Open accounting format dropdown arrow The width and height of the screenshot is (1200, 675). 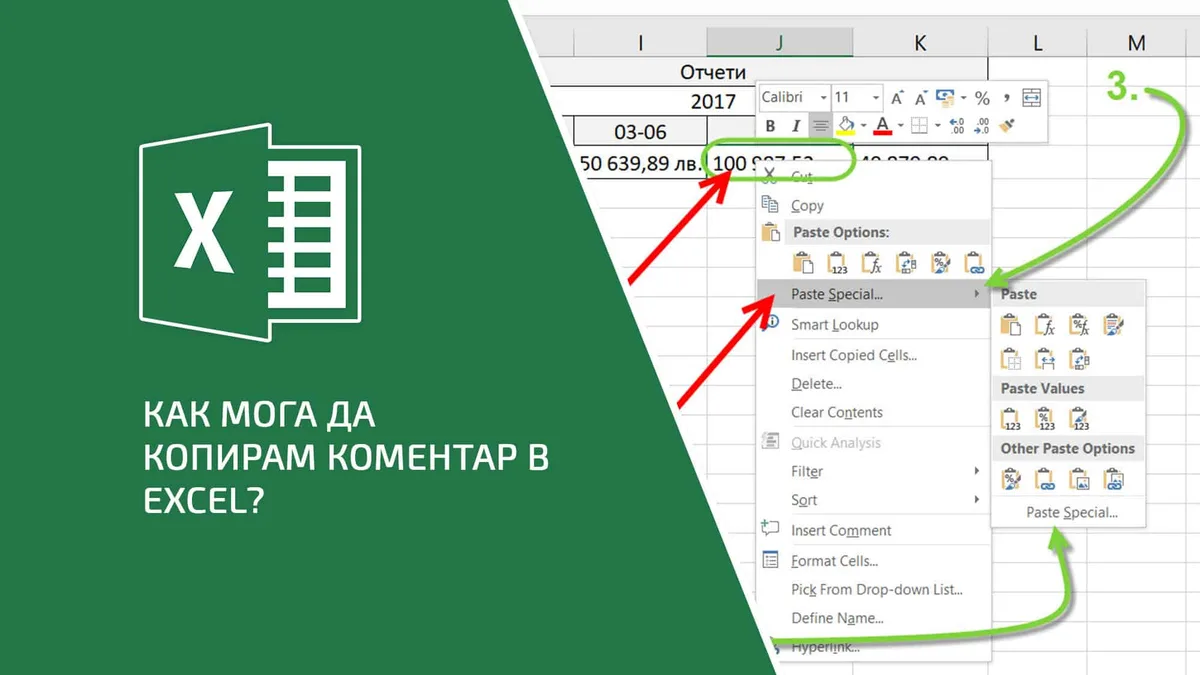[963, 98]
